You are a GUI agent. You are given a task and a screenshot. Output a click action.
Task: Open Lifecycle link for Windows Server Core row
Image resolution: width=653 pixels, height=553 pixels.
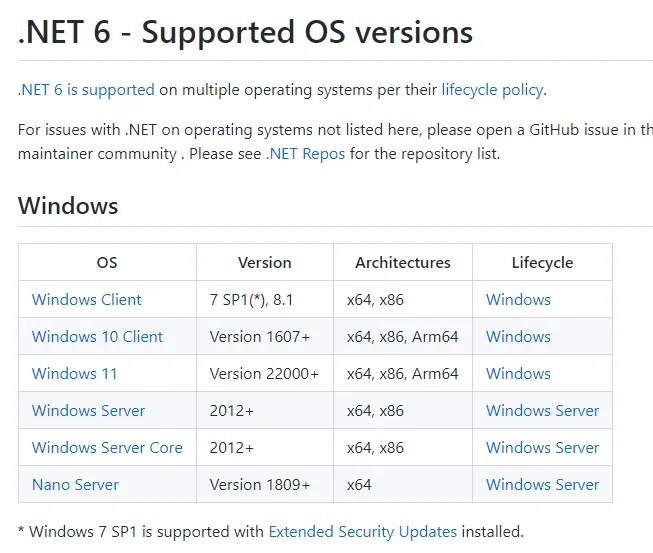tap(542, 447)
